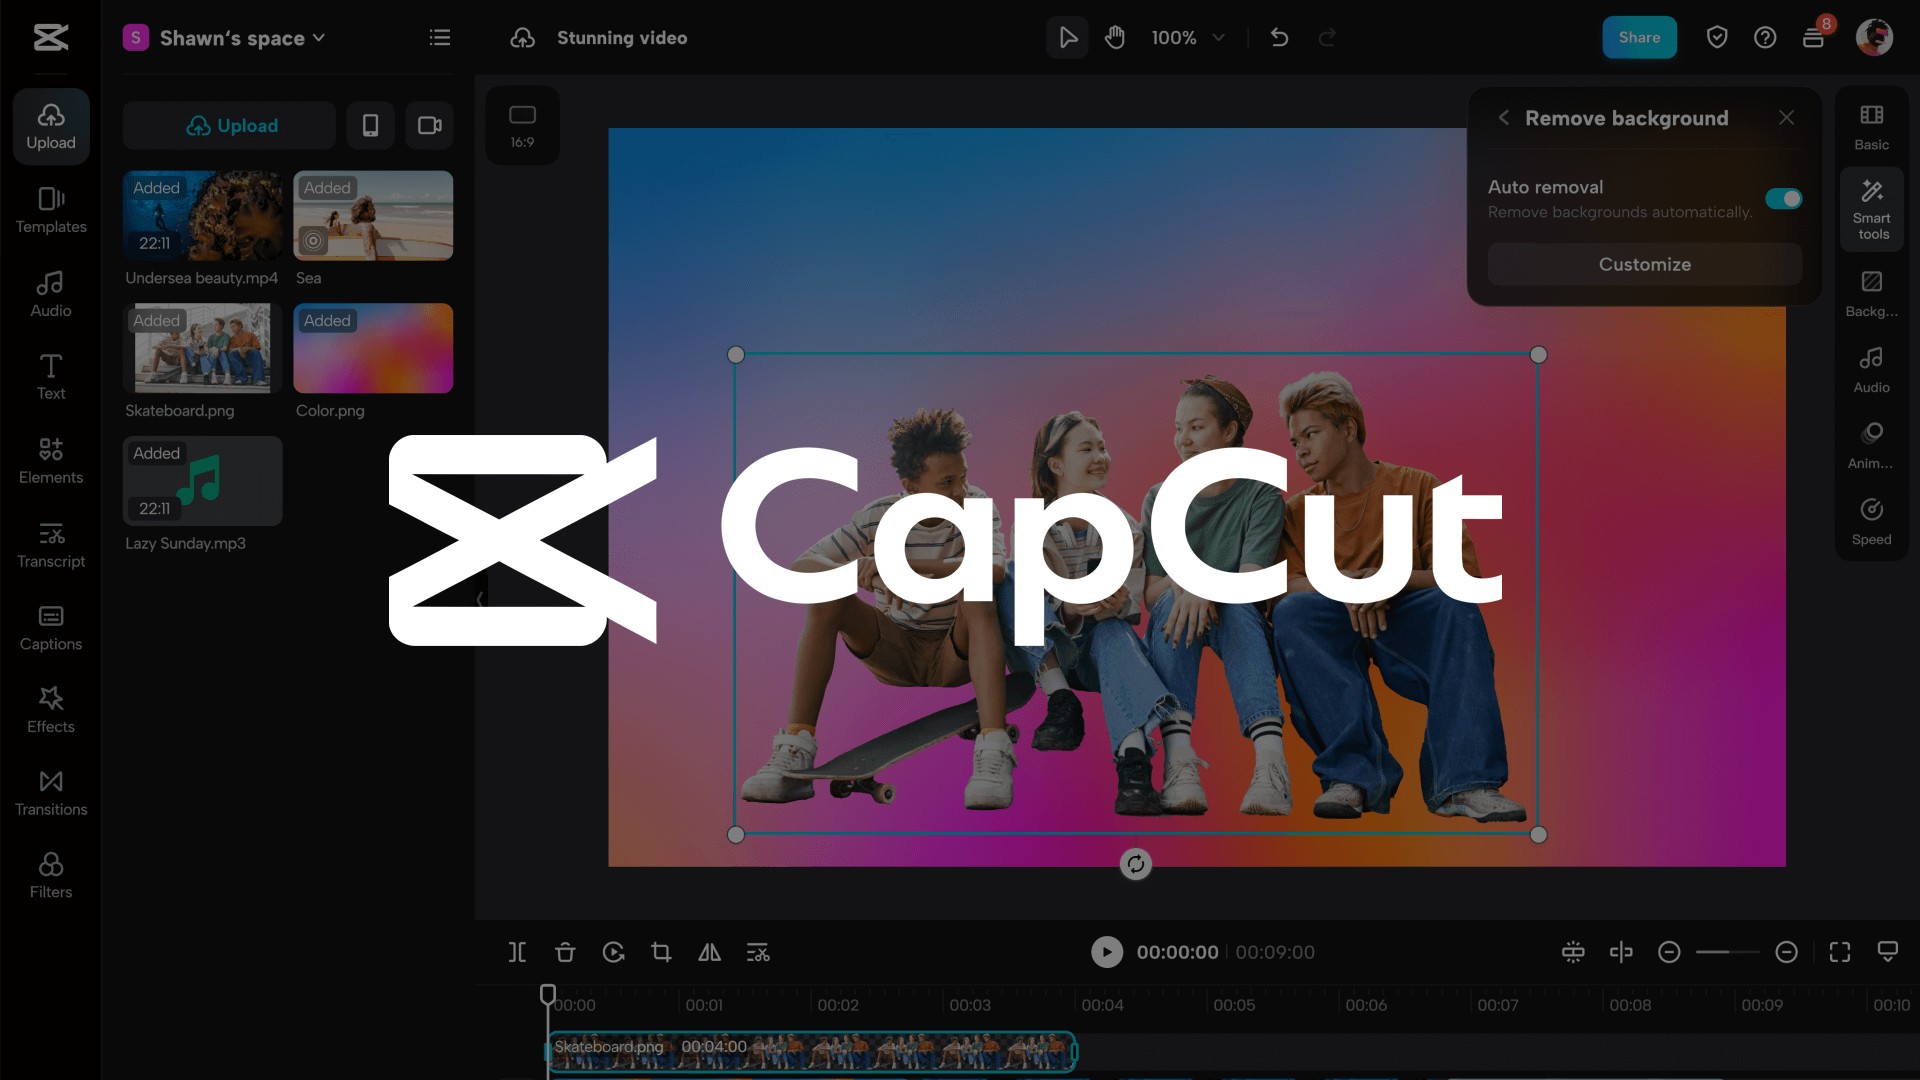The height and width of the screenshot is (1080, 1920).
Task: Toggle Auto removal switch off
Action: pyautogui.click(x=1783, y=198)
